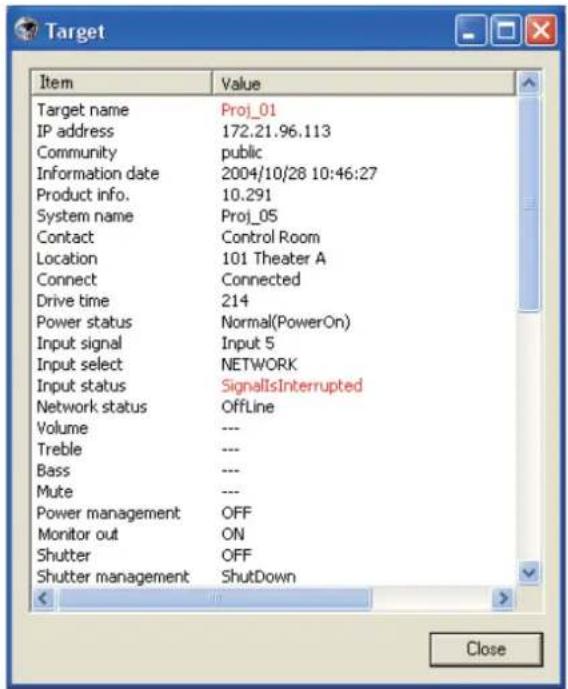Click the 2004/10/28 10:46:27 value
Viewport: 568px width, 689px height.
coord(299,174)
